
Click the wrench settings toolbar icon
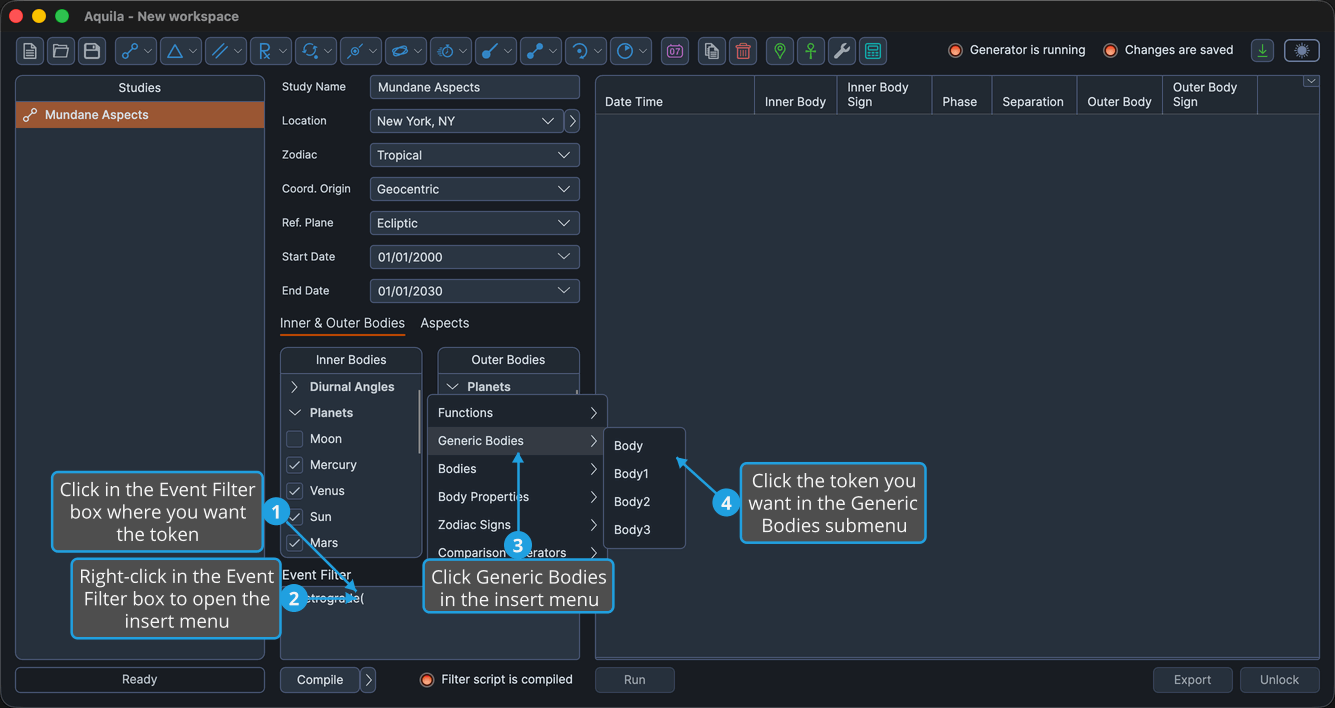click(842, 51)
